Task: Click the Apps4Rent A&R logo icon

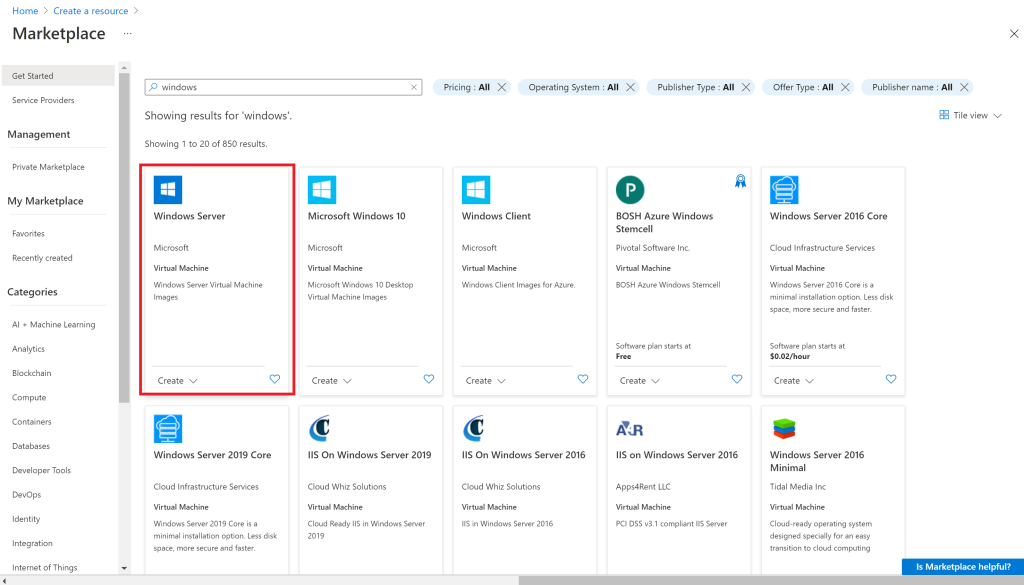Action: pyautogui.click(x=630, y=429)
